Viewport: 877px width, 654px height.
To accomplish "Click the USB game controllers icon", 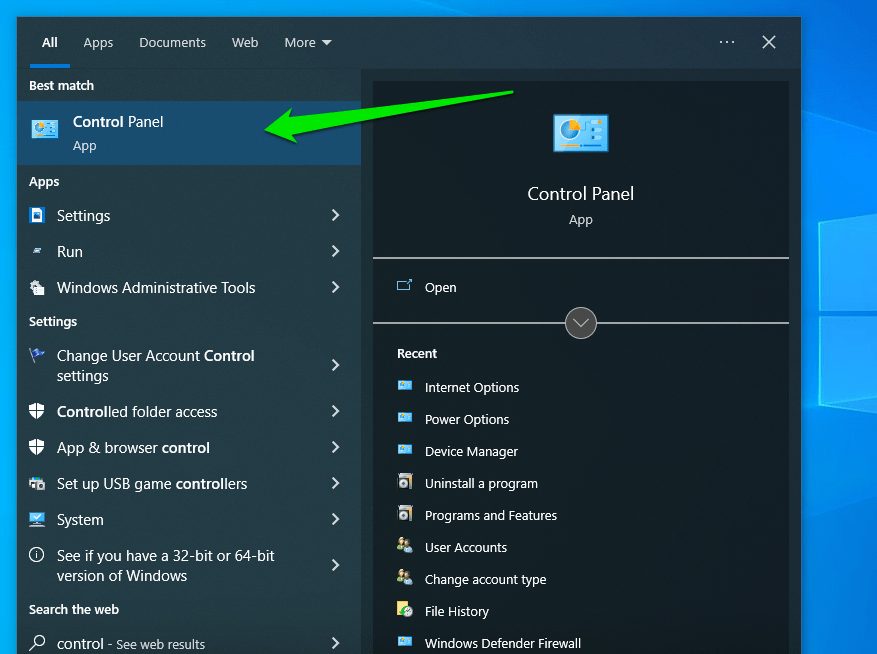I will pyautogui.click(x=38, y=484).
